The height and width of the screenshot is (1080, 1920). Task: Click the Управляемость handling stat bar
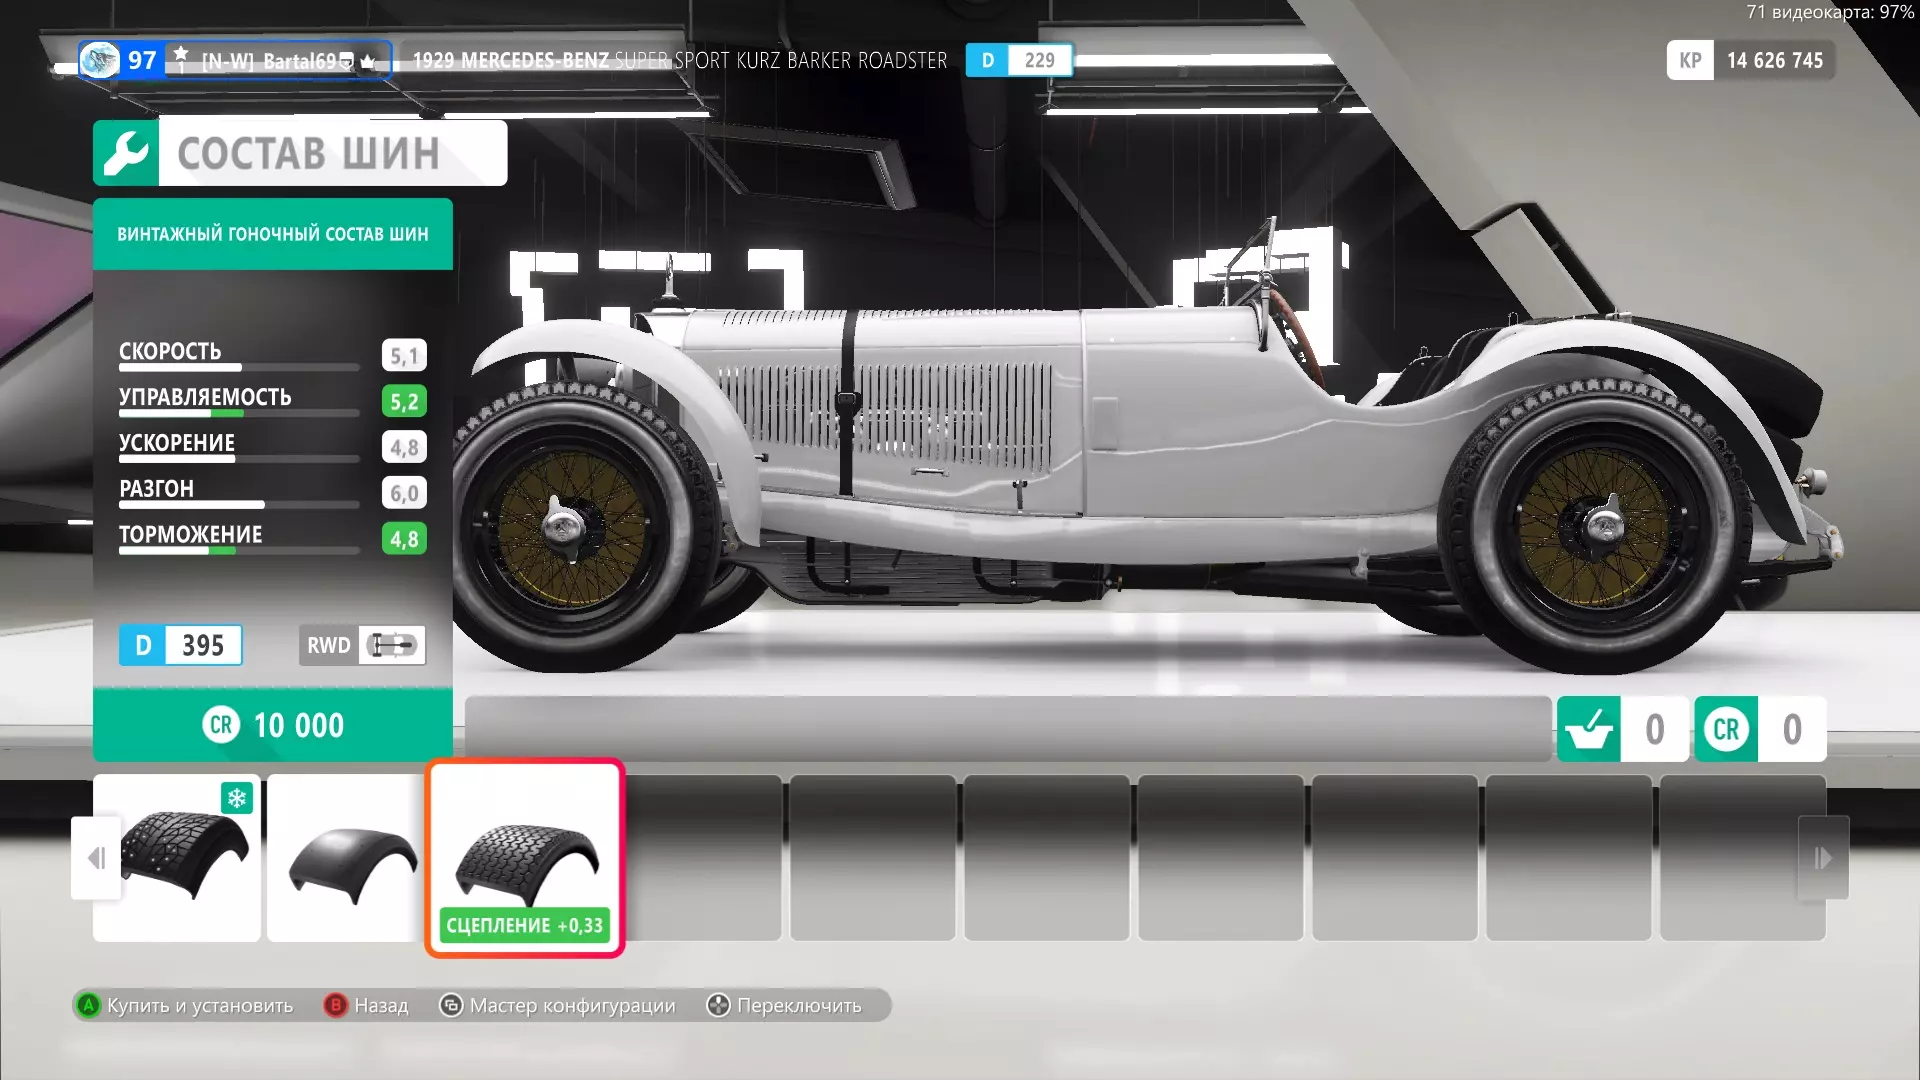[x=239, y=412]
